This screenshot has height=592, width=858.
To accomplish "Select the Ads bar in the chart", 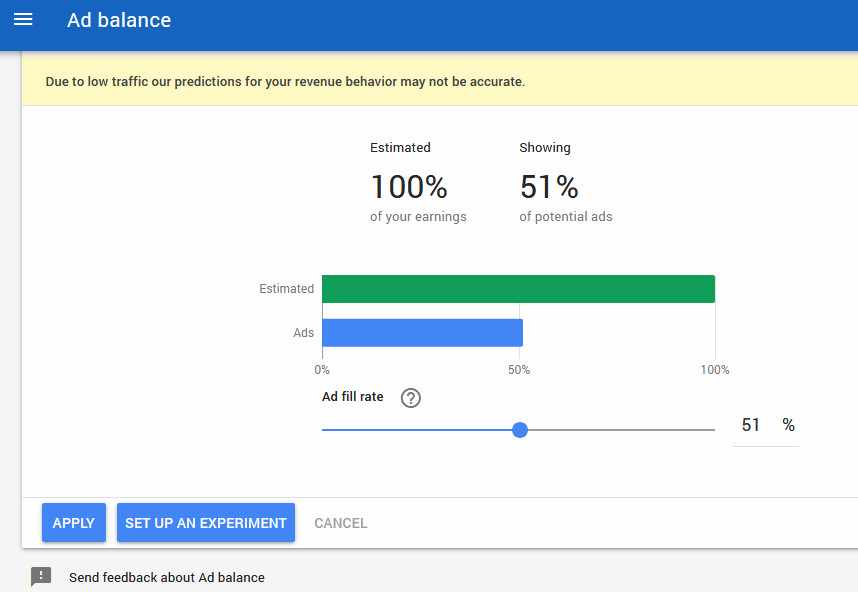I will coord(420,331).
